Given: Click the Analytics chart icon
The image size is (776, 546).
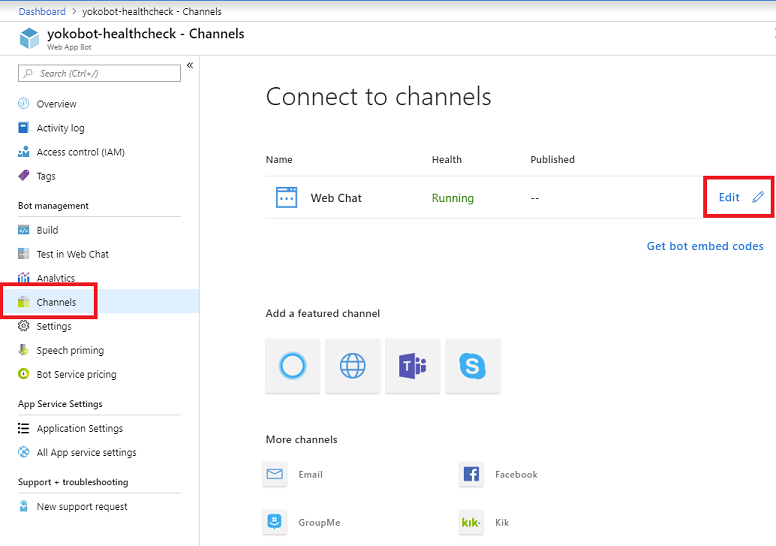Looking at the screenshot, I should (23, 277).
